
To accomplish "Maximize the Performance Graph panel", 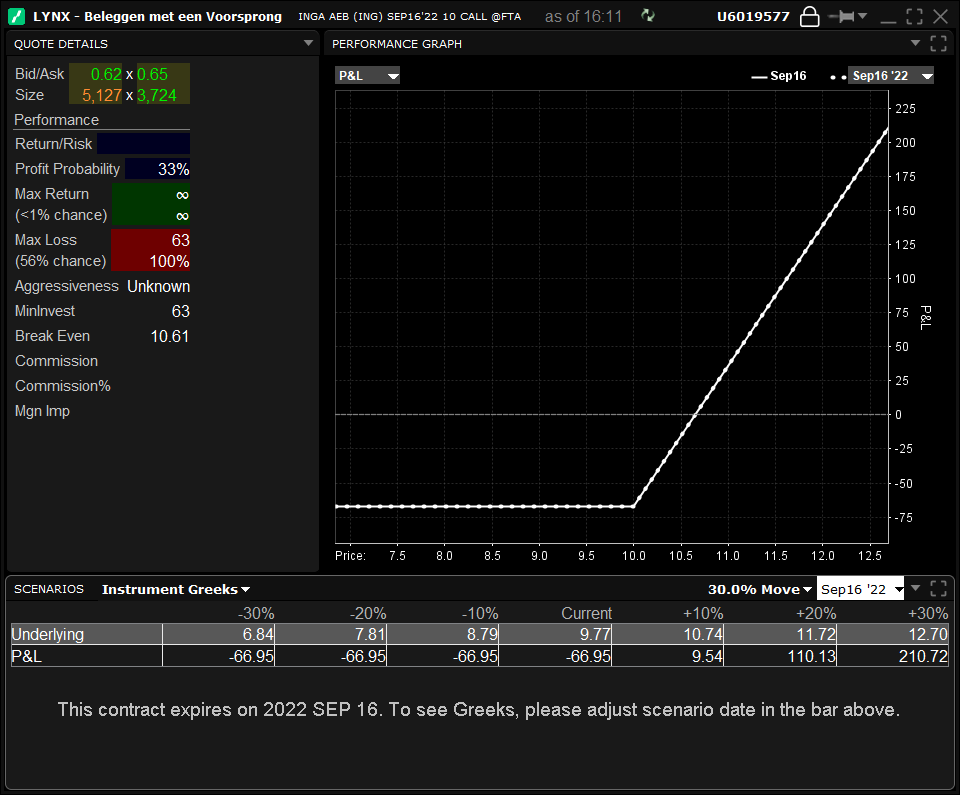I will pos(939,43).
